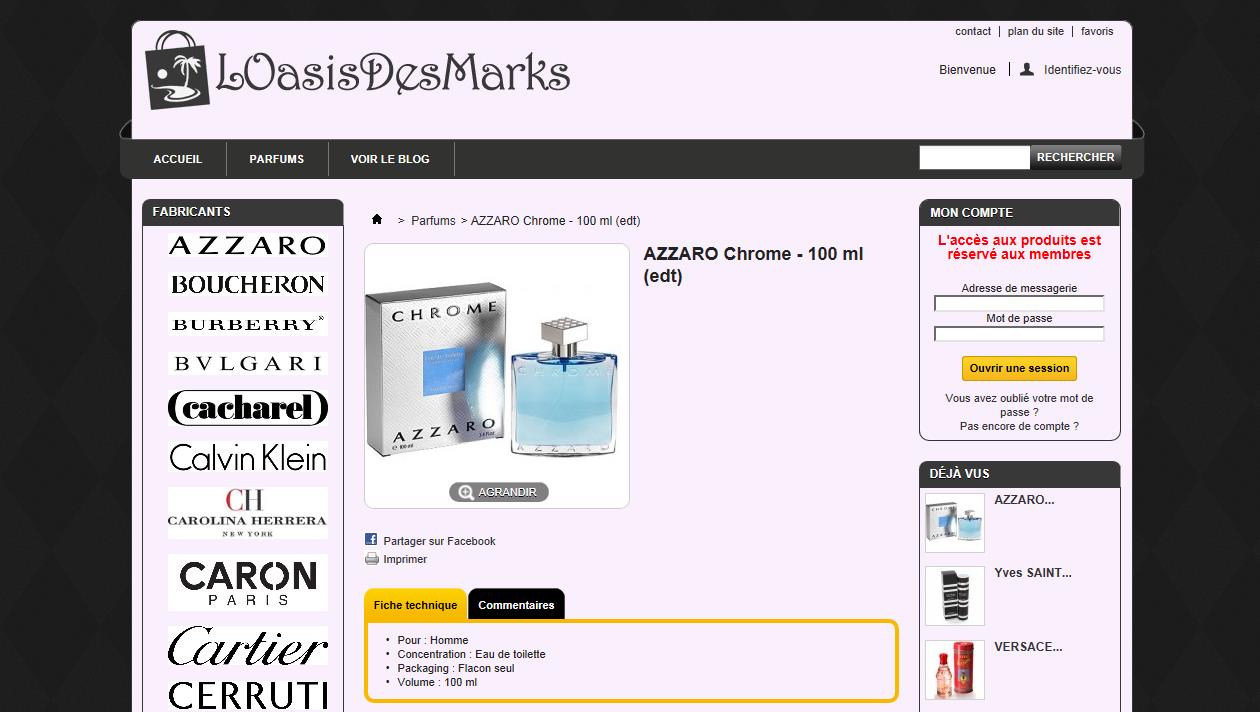Focus the Mot de passe field
Viewport: 1260px width, 712px height.
point(1019,334)
